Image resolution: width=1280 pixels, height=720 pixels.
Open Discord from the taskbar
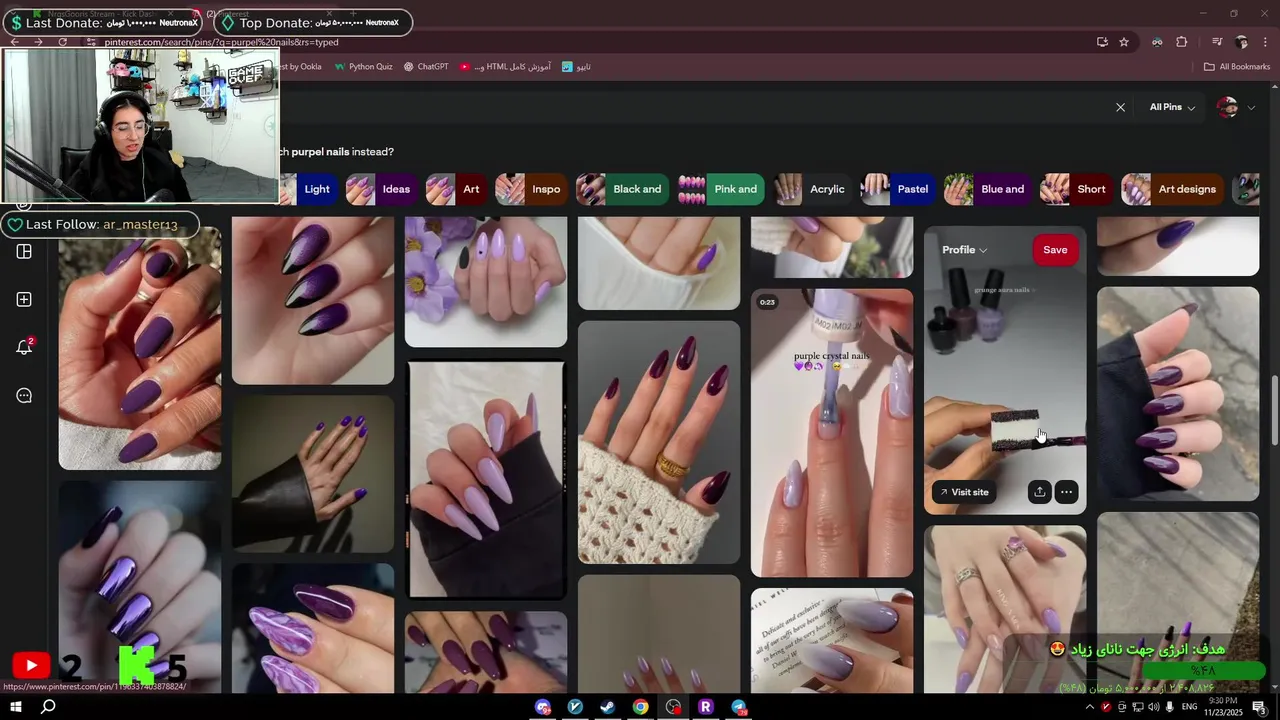[543, 707]
